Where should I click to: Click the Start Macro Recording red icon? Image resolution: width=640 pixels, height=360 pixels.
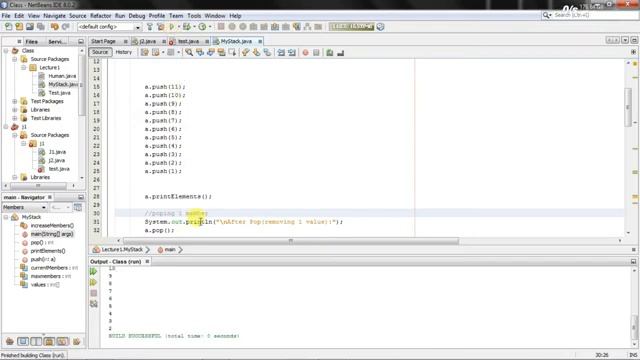(305, 53)
